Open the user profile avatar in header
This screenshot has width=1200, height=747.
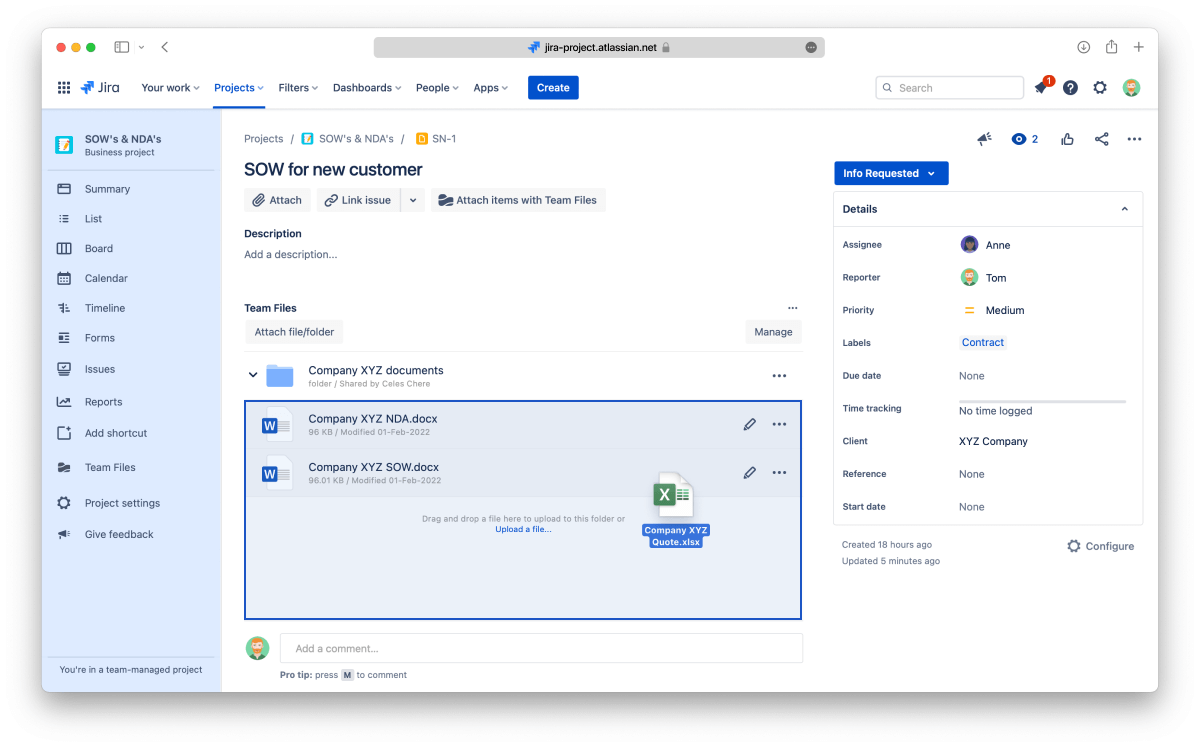point(1131,88)
